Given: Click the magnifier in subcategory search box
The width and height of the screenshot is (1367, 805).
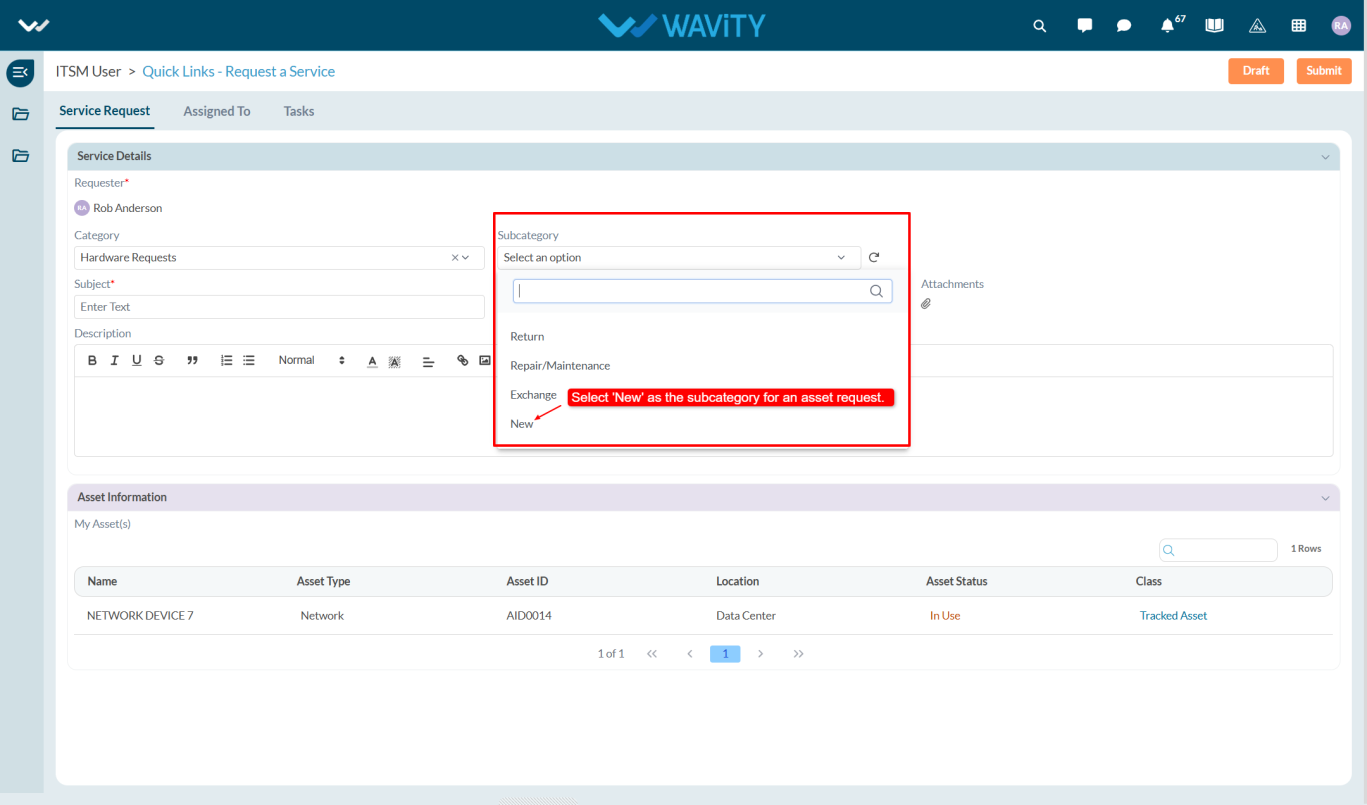Looking at the screenshot, I should [876, 291].
